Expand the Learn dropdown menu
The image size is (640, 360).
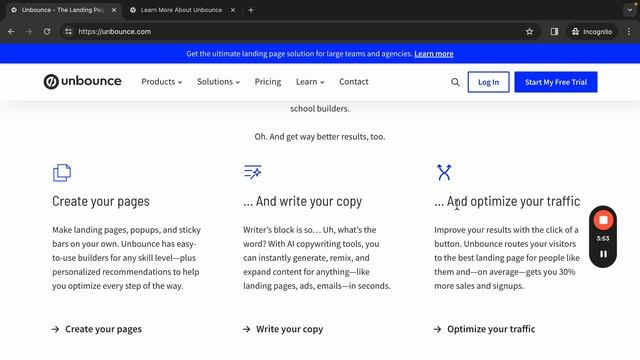(x=310, y=82)
